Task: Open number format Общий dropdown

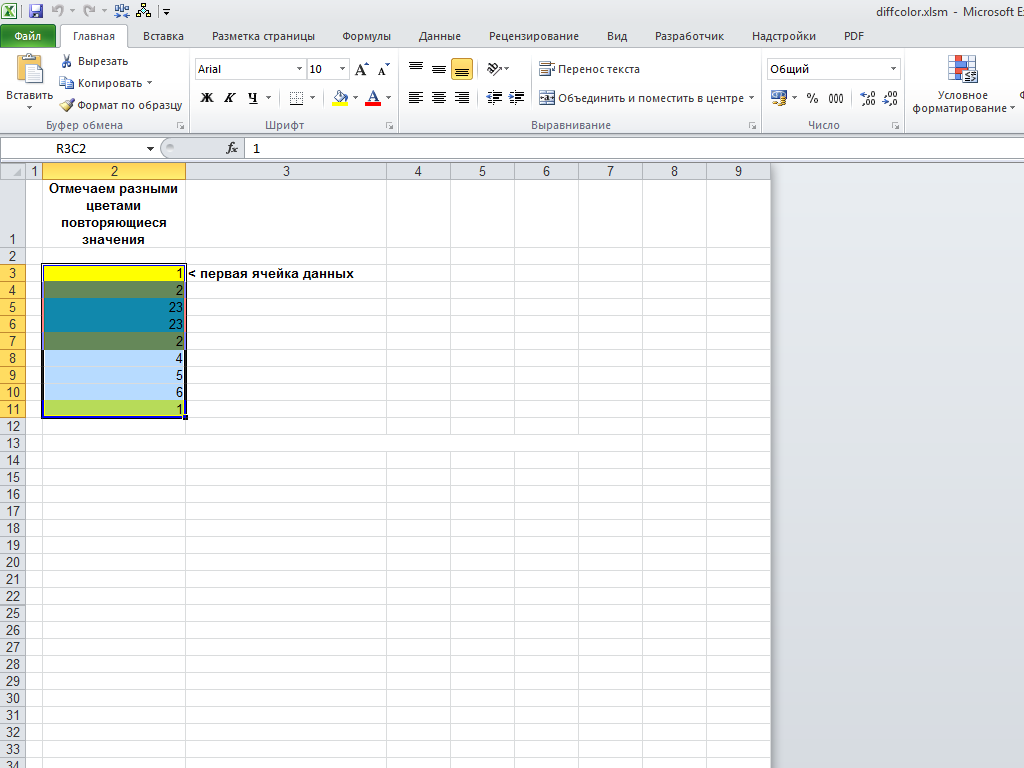Action: (x=893, y=69)
